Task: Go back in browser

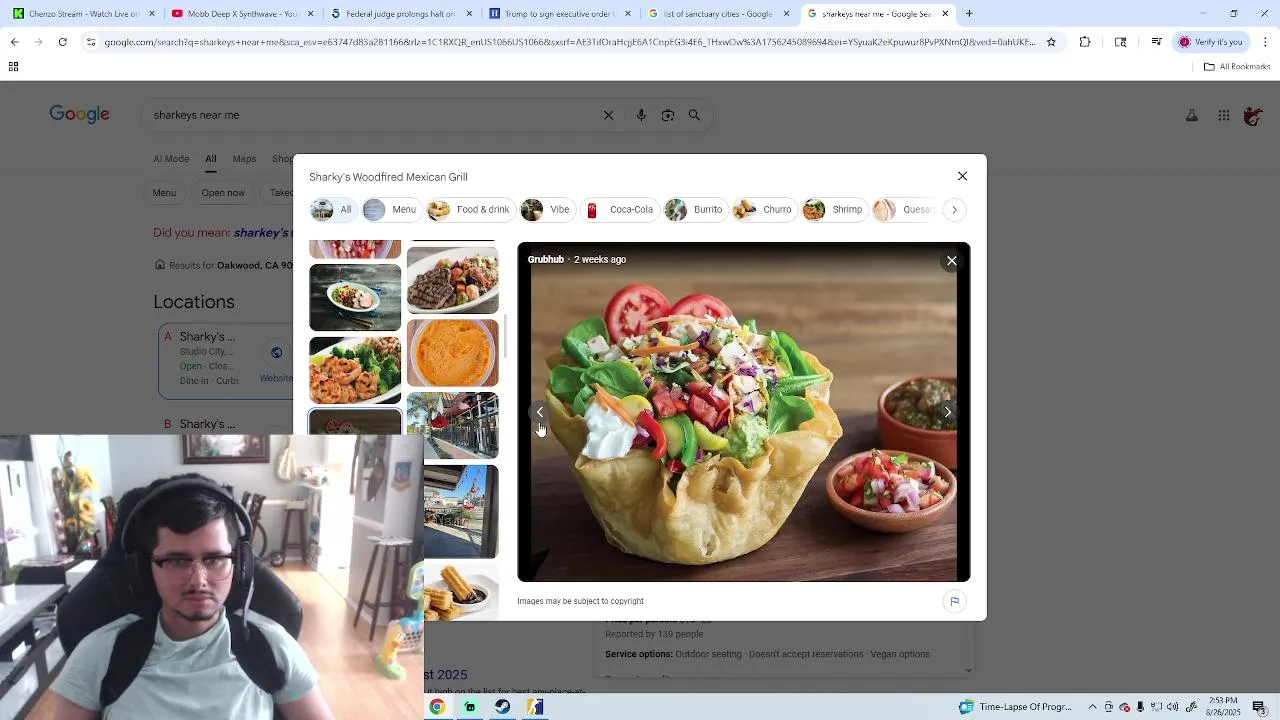Action: click(x=15, y=42)
